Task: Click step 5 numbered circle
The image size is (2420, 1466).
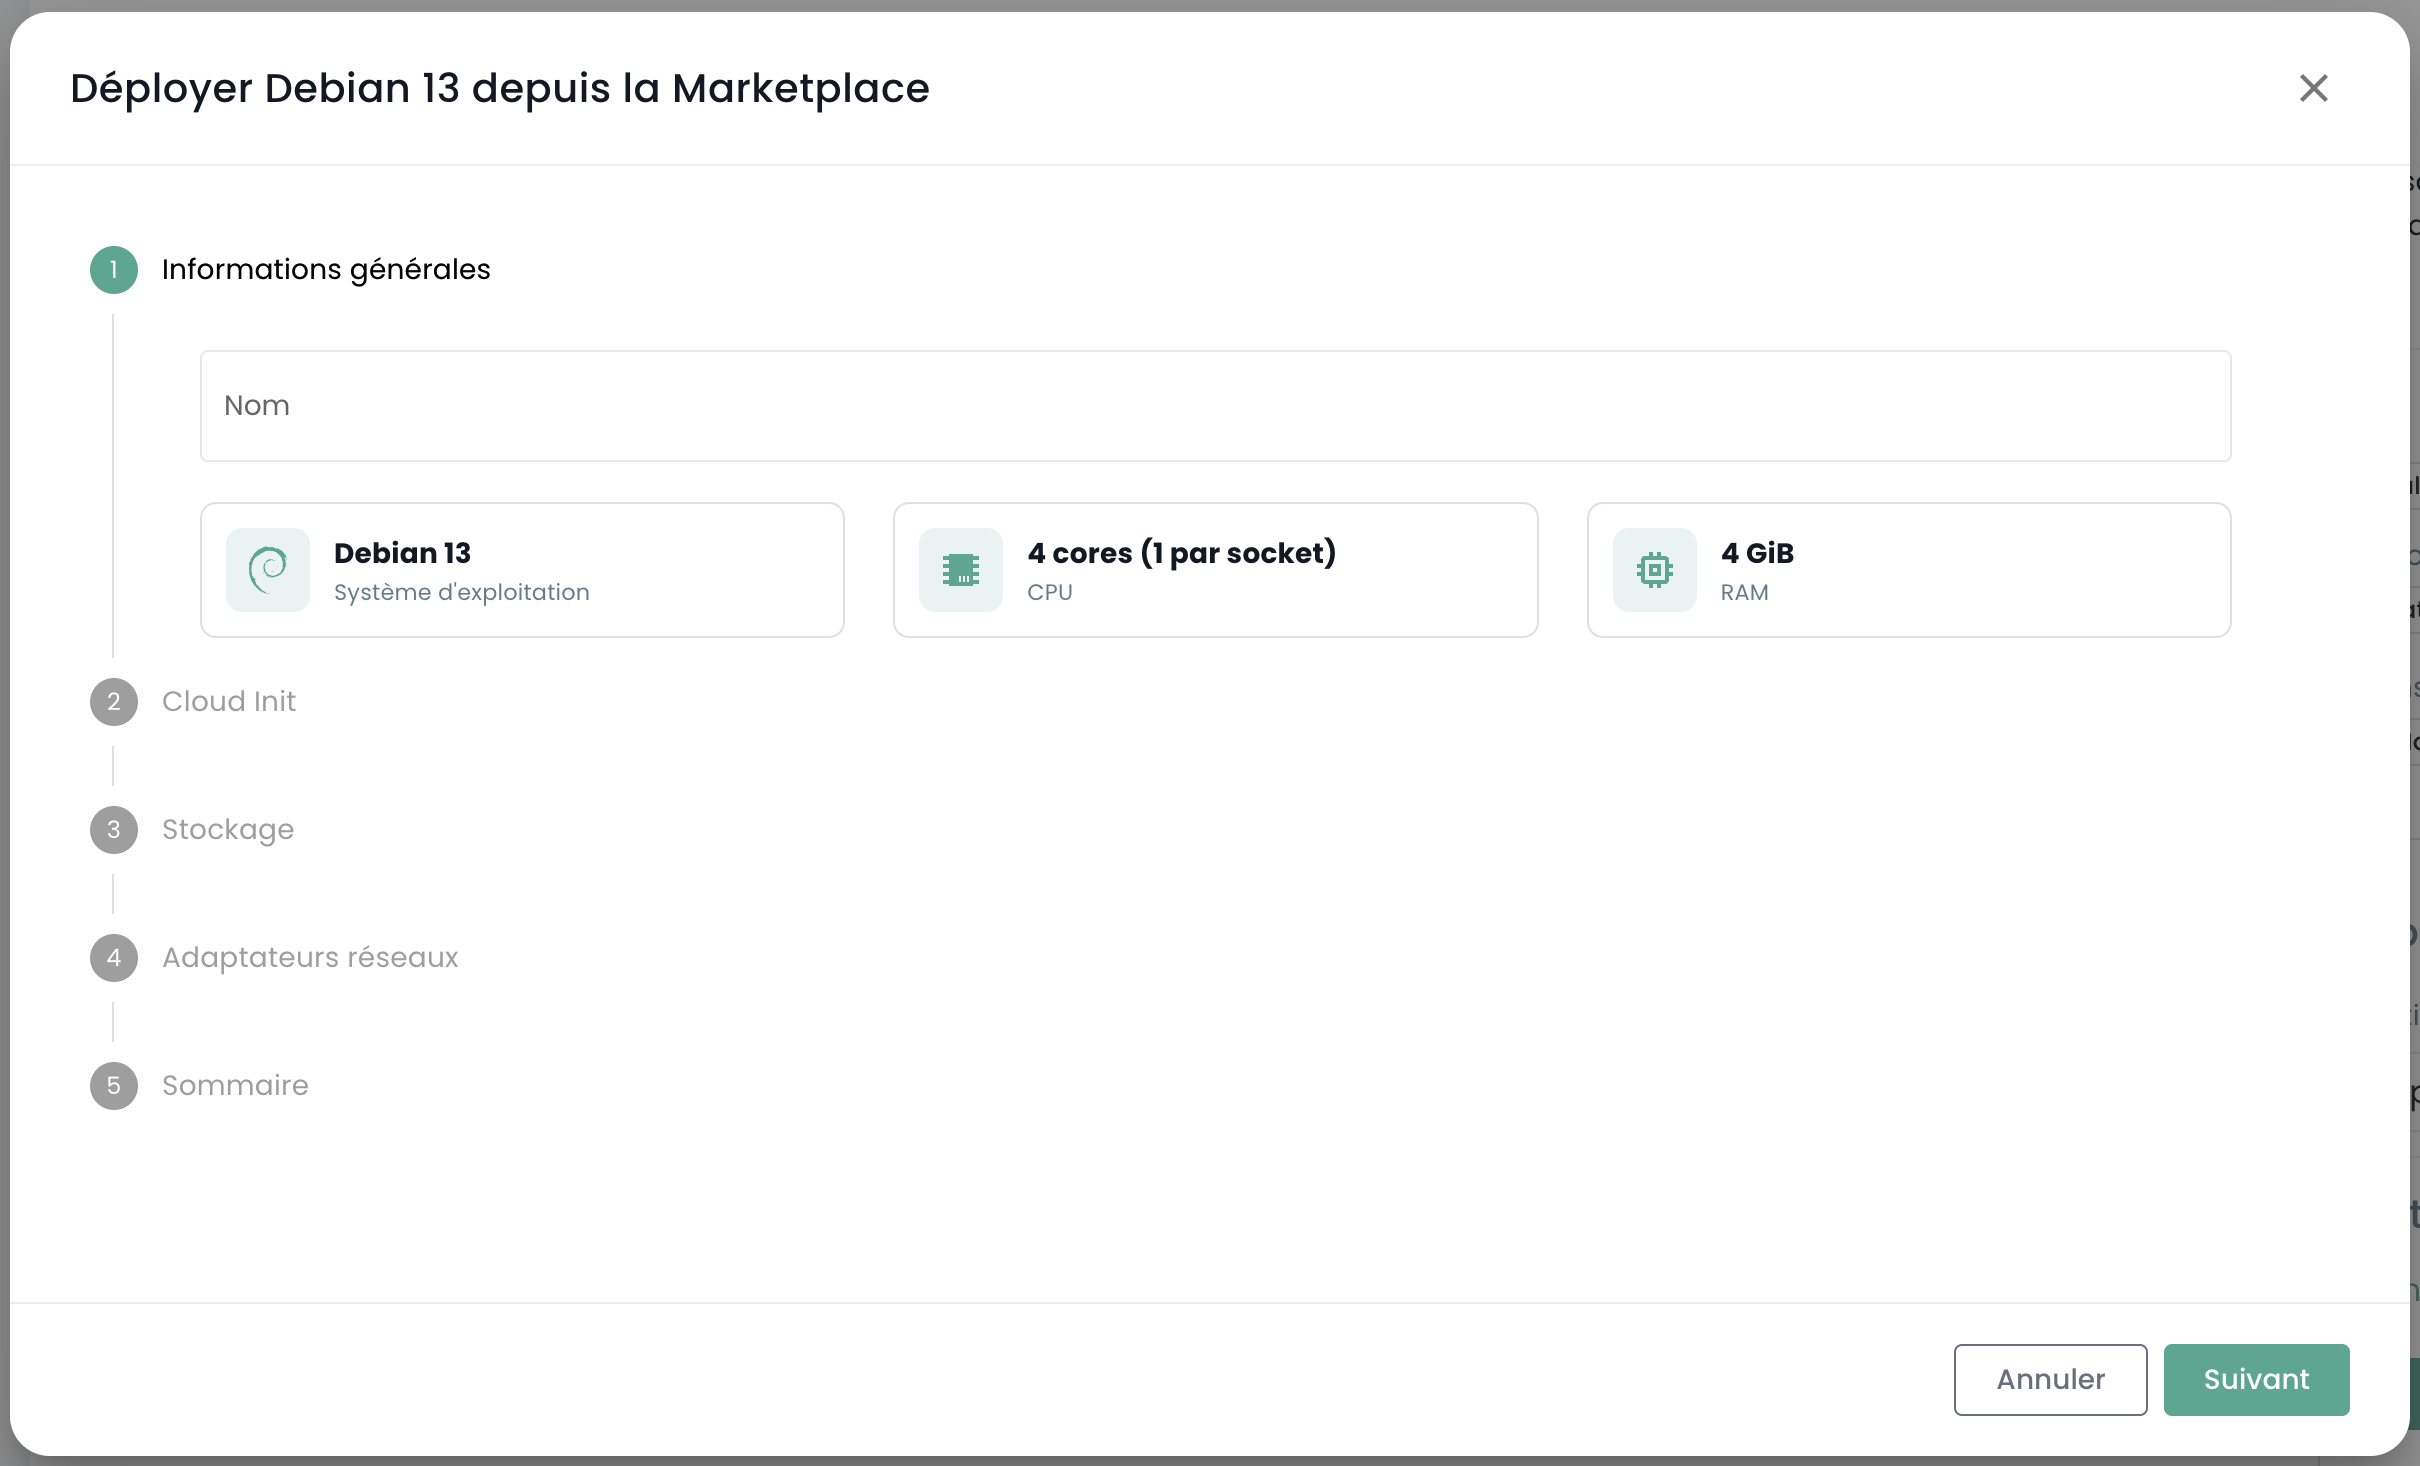Action: pos(114,1086)
